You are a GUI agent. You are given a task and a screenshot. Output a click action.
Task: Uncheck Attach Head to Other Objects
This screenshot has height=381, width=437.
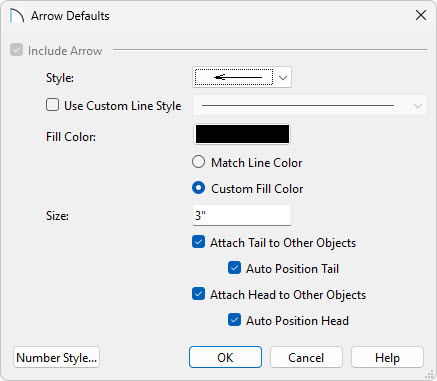(x=198, y=294)
